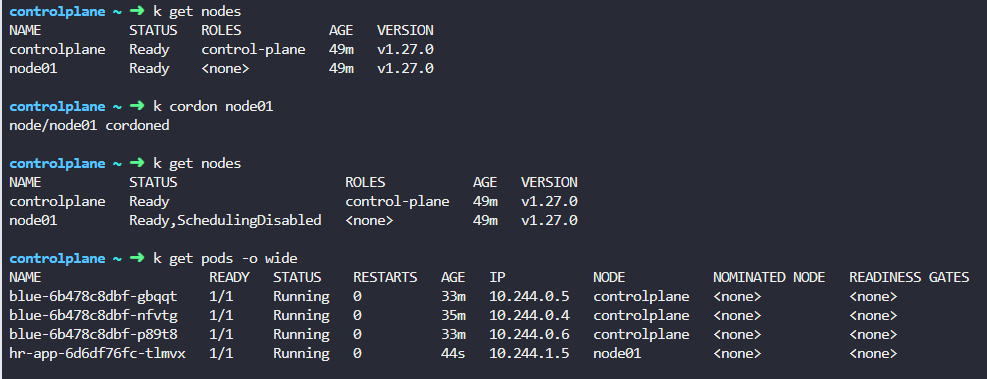Click nominated node <none> of blue-6b478c8dbf-gbqqt
Viewport: 987px width, 379px height.
[737, 297]
